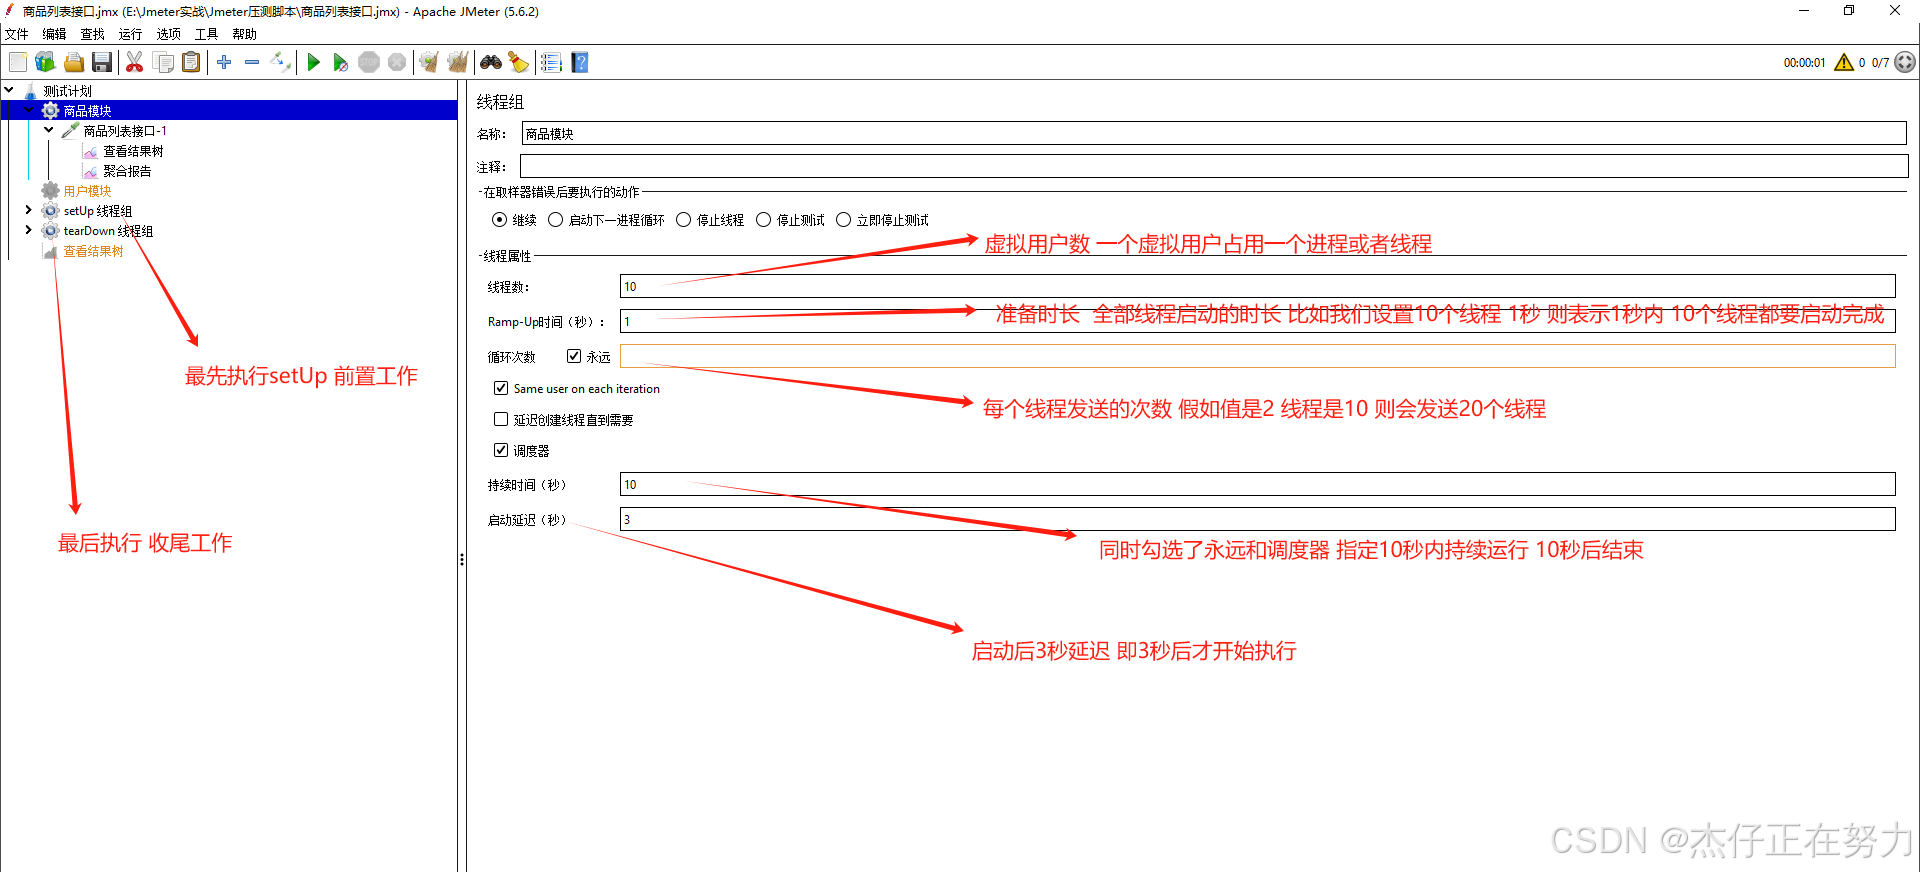Open the 帮助 menu

pyautogui.click(x=244, y=34)
